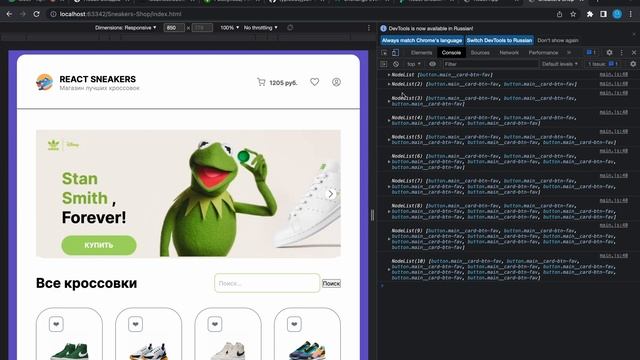Click the Поиск search button
The image size is (640, 360).
click(331, 283)
